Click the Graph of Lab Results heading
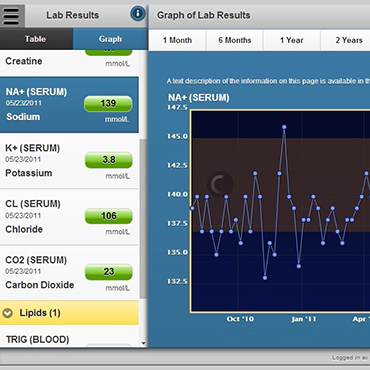The image size is (370, 370). click(203, 15)
